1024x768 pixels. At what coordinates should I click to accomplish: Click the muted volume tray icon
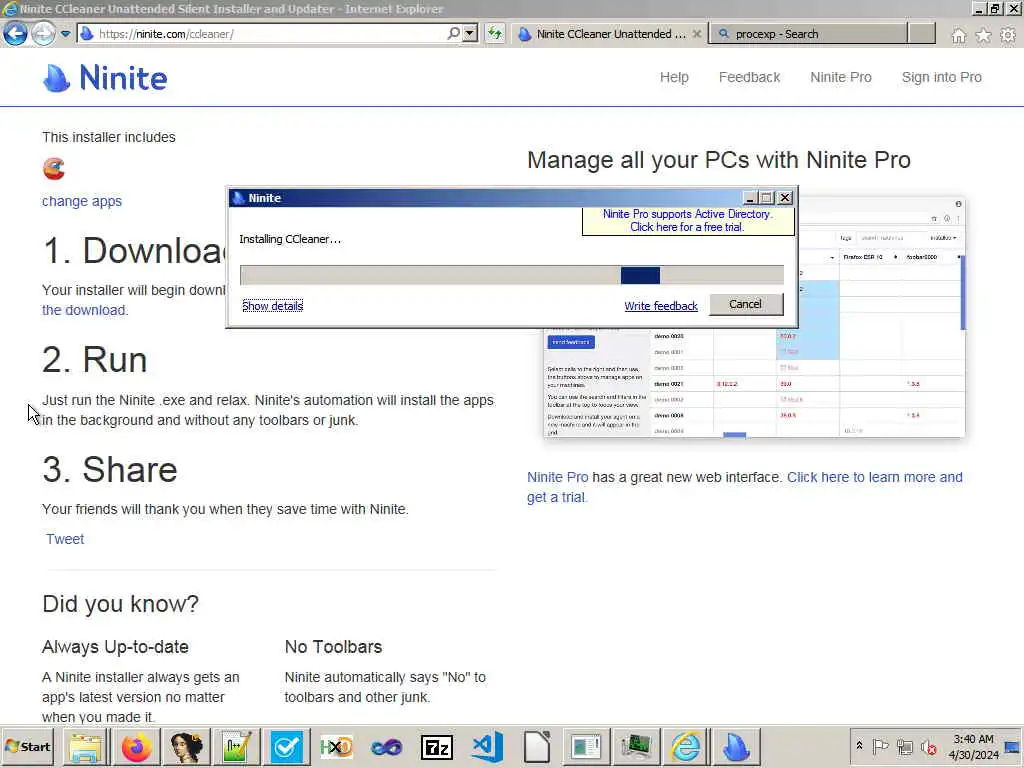(928, 746)
